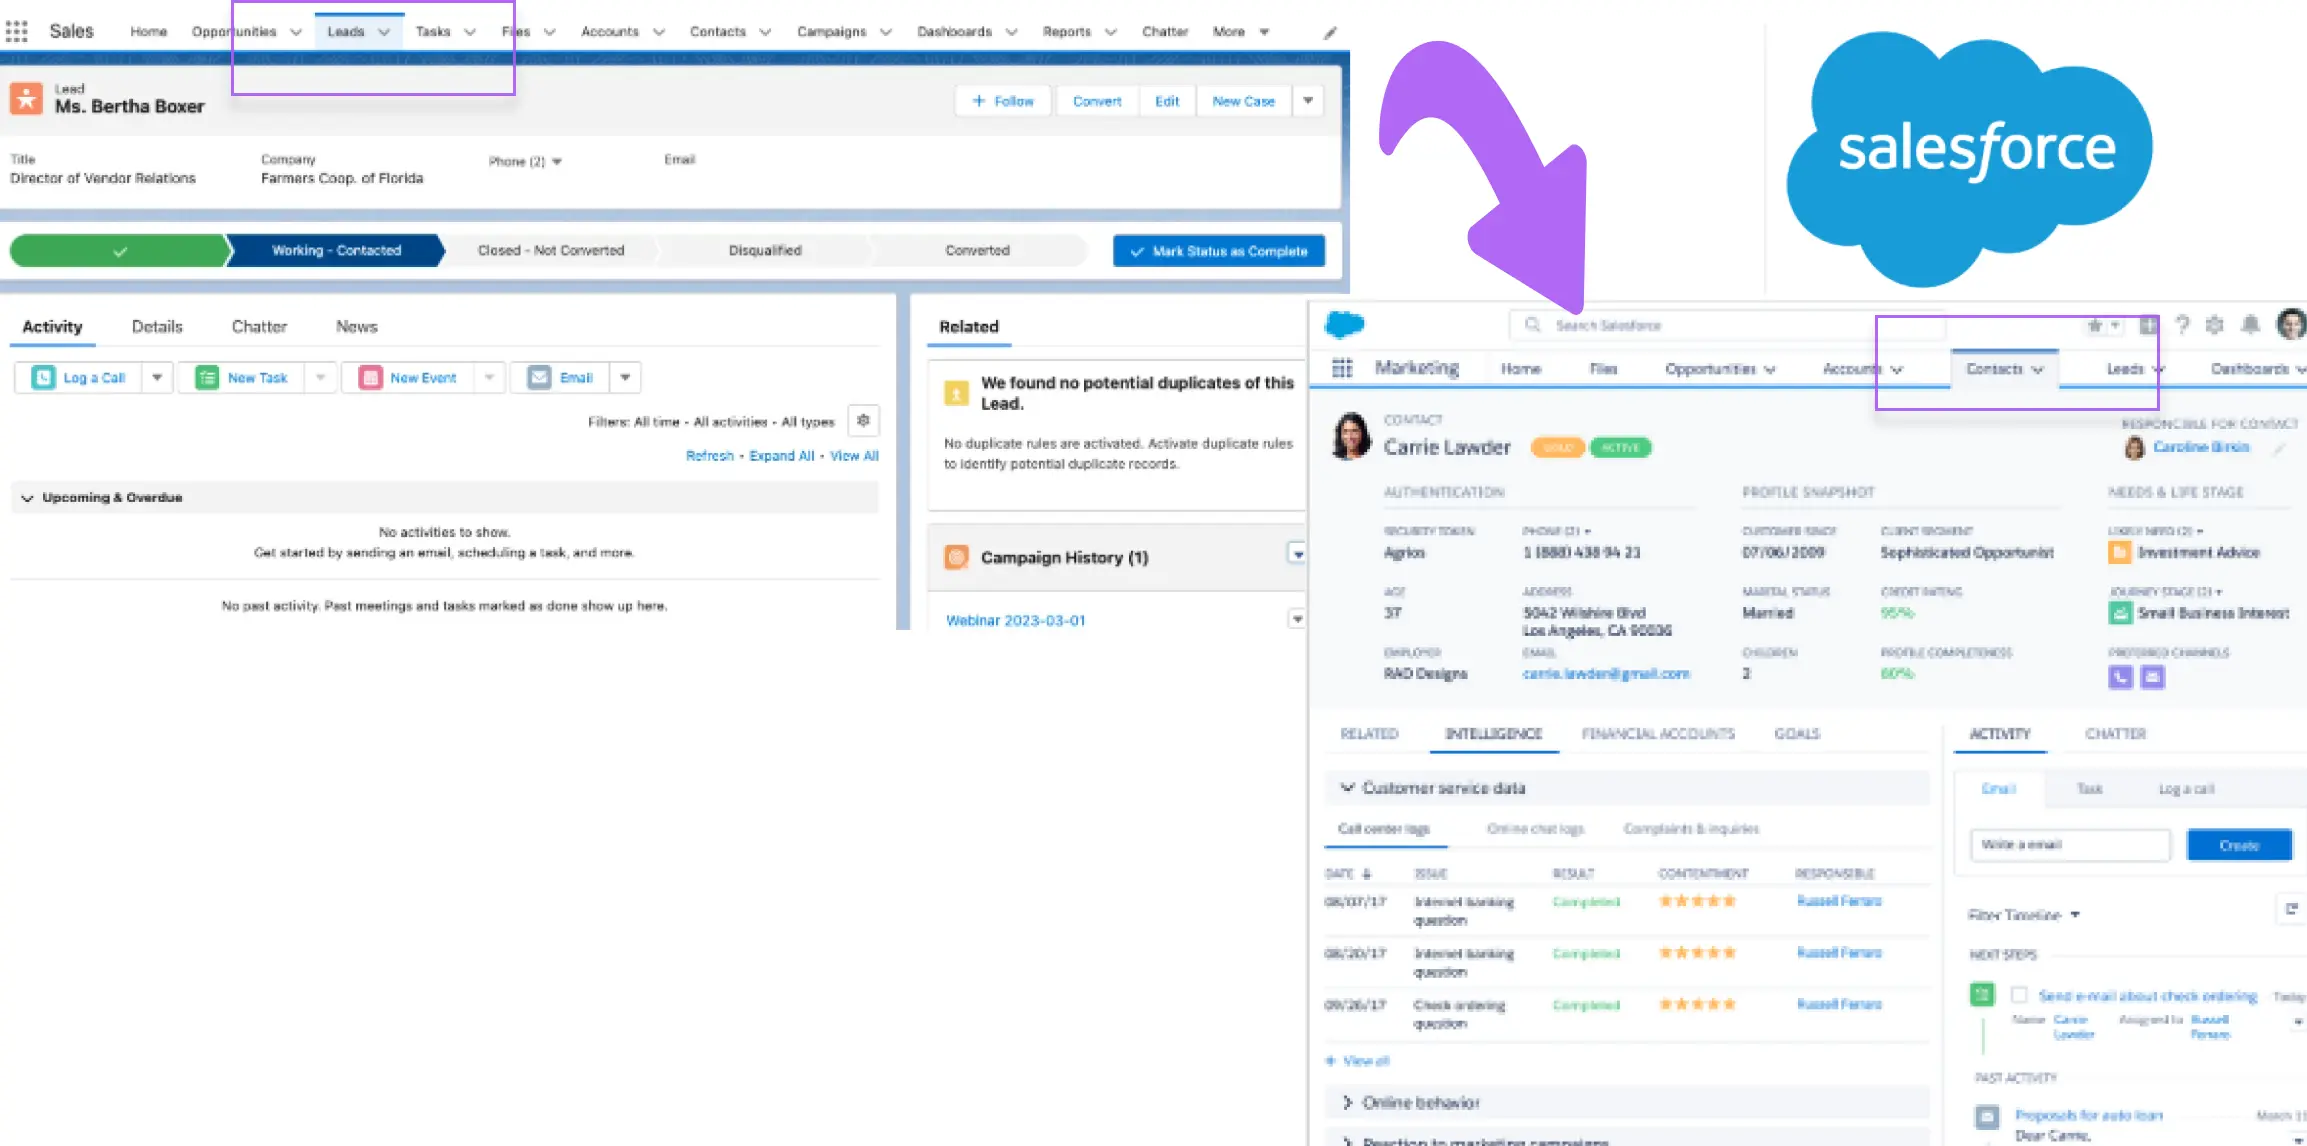Select the Disqualified path stage
The height and width of the screenshot is (1146, 2307).
pyautogui.click(x=765, y=251)
